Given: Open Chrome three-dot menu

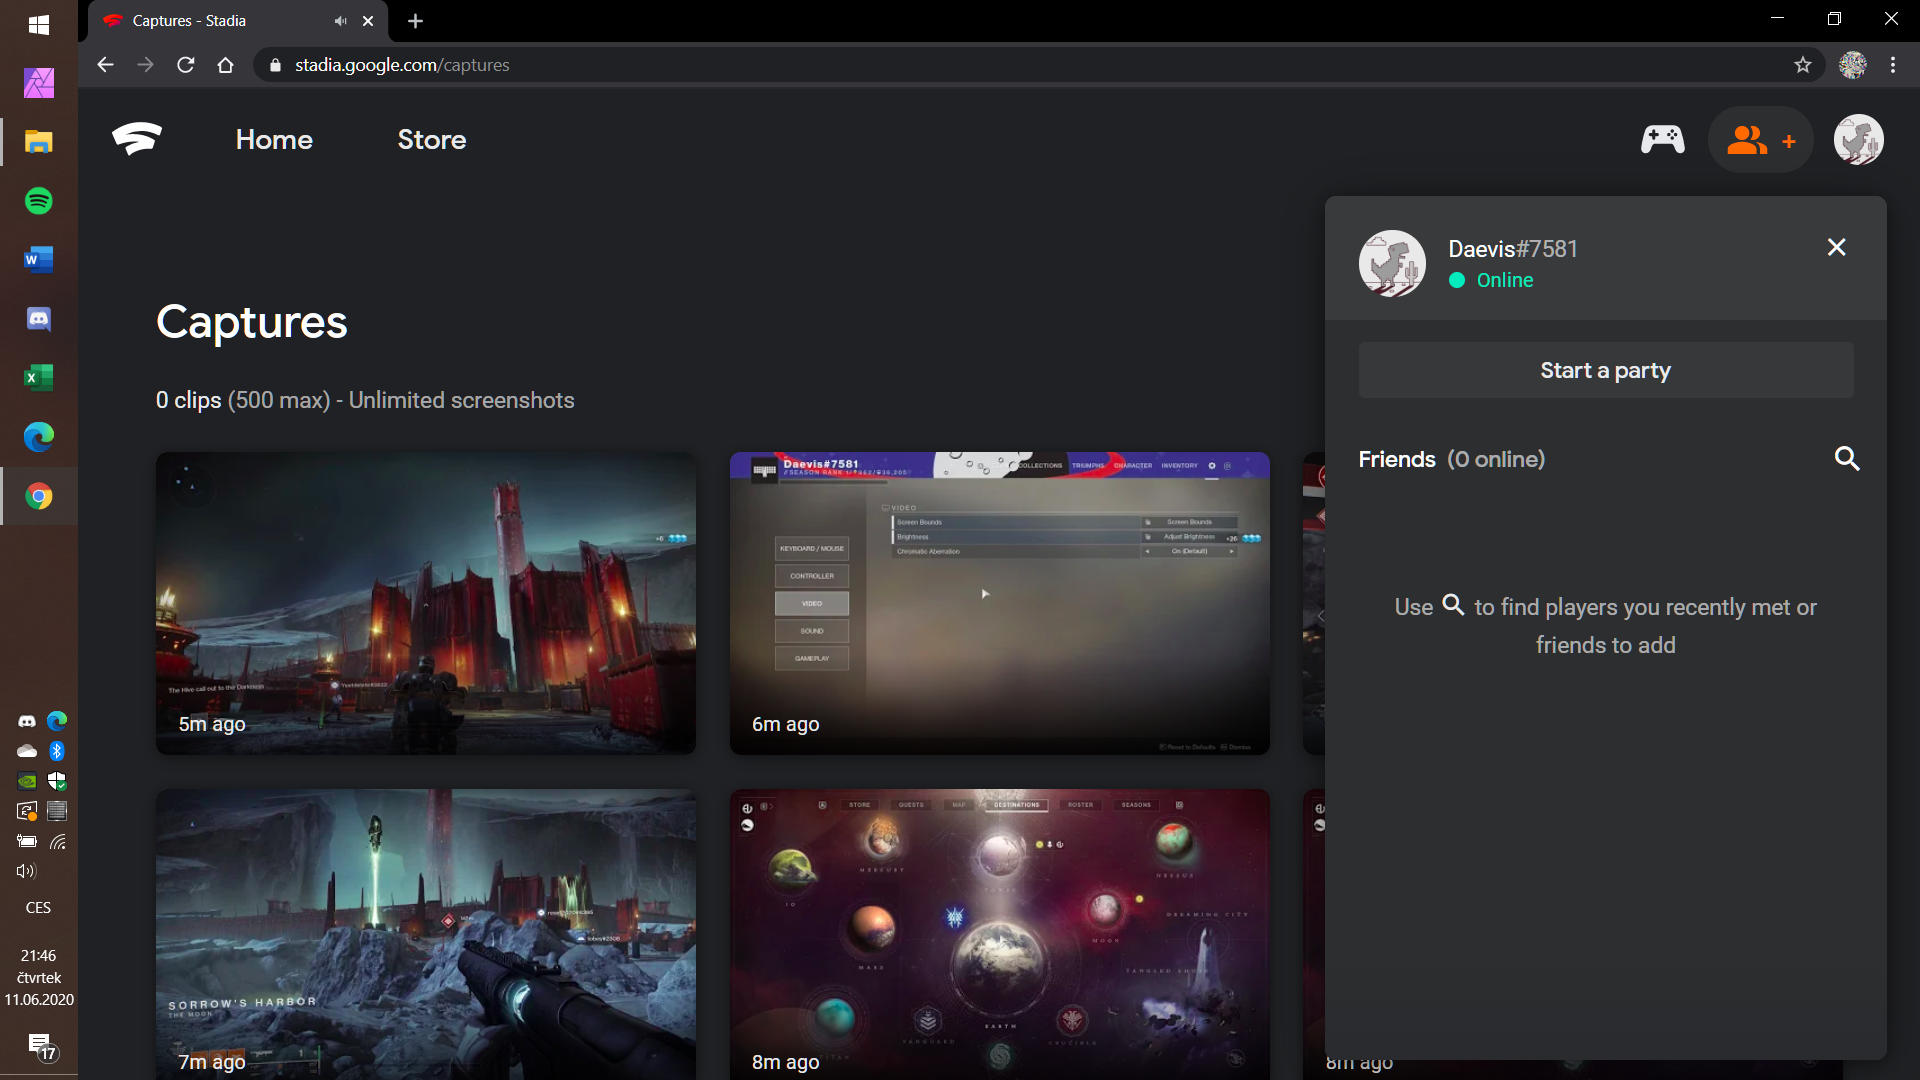Looking at the screenshot, I should (1892, 65).
